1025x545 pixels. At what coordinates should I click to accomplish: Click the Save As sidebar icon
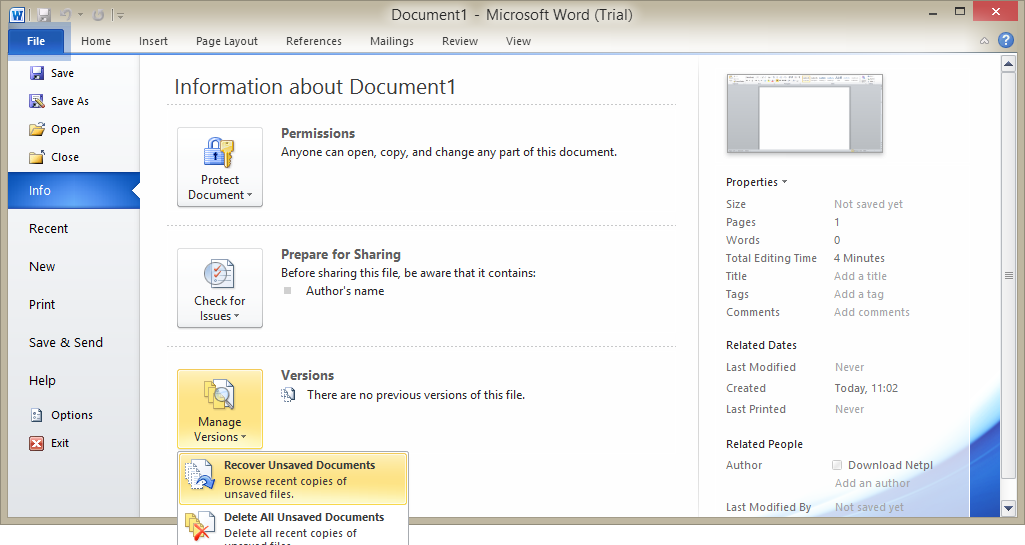click(37, 101)
